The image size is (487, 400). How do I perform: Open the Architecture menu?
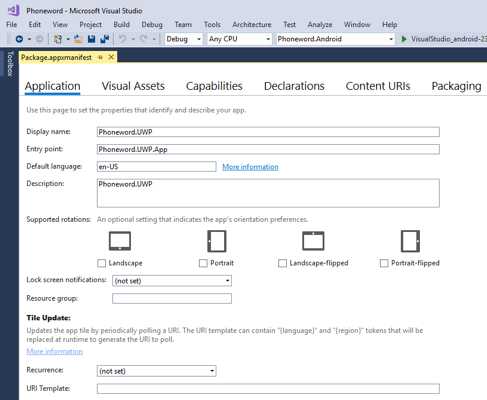[x=252, y=25]
